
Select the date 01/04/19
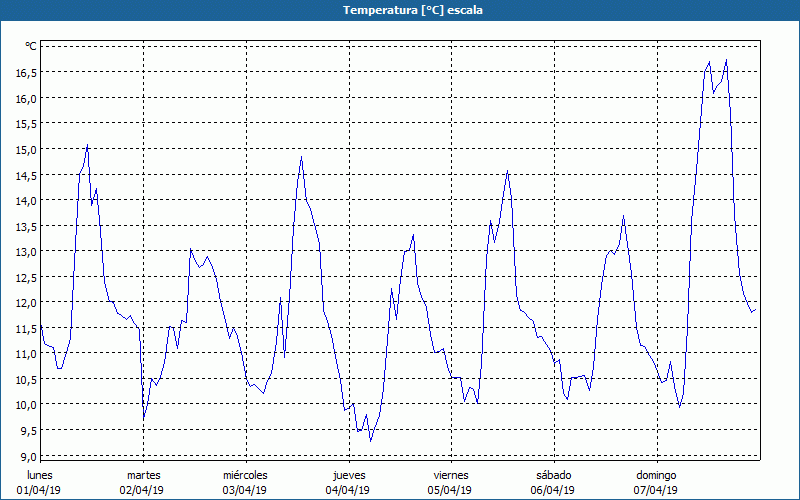click(x=39, y=490)
